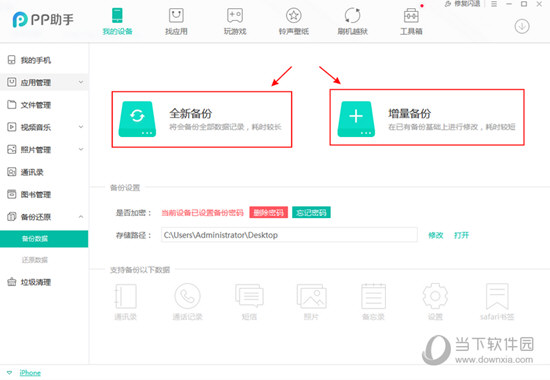Select the 备份数据 sub-item
Screen dimensions: 550x380
(x=44, y=239)
